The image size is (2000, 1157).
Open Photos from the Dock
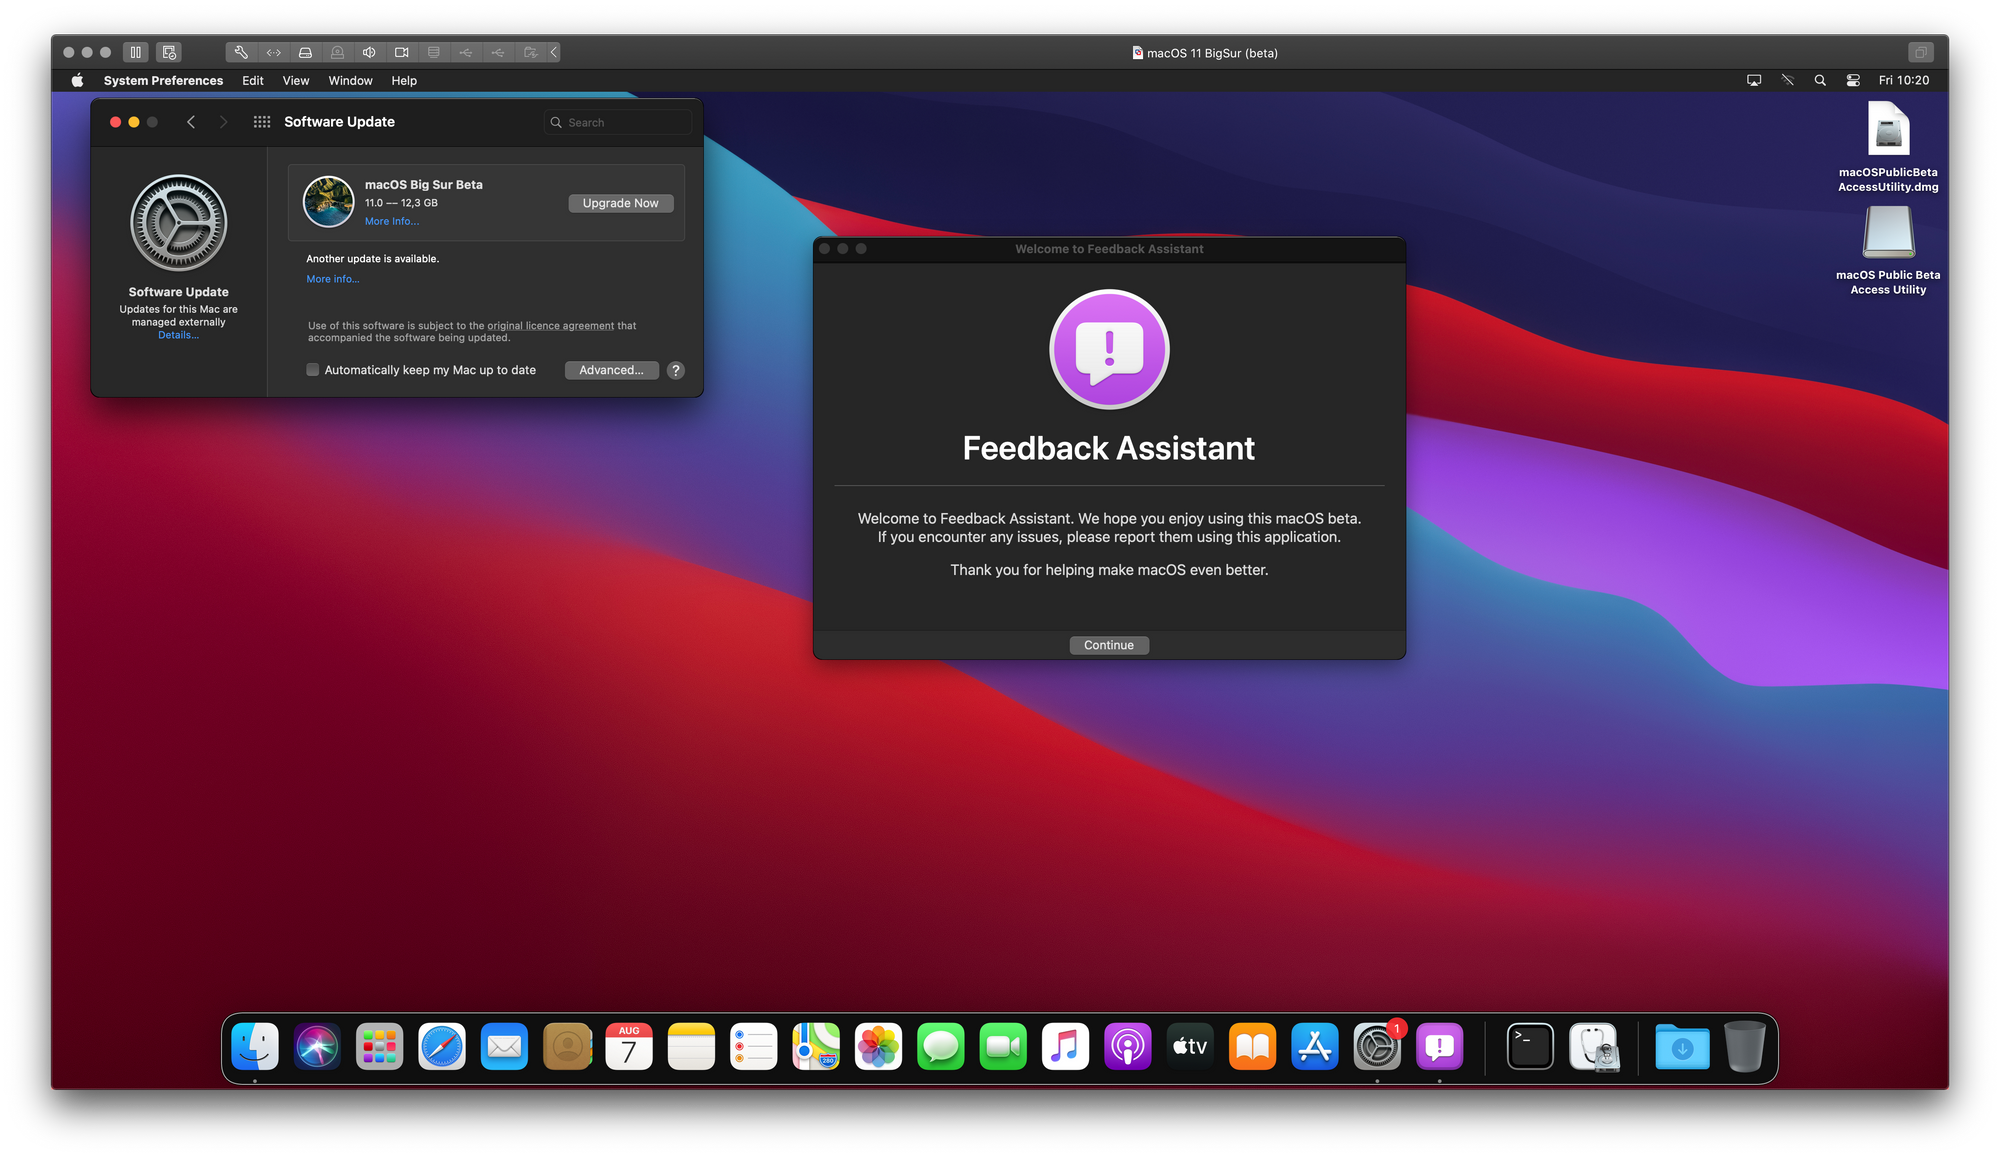click(x=878, y=1047)
